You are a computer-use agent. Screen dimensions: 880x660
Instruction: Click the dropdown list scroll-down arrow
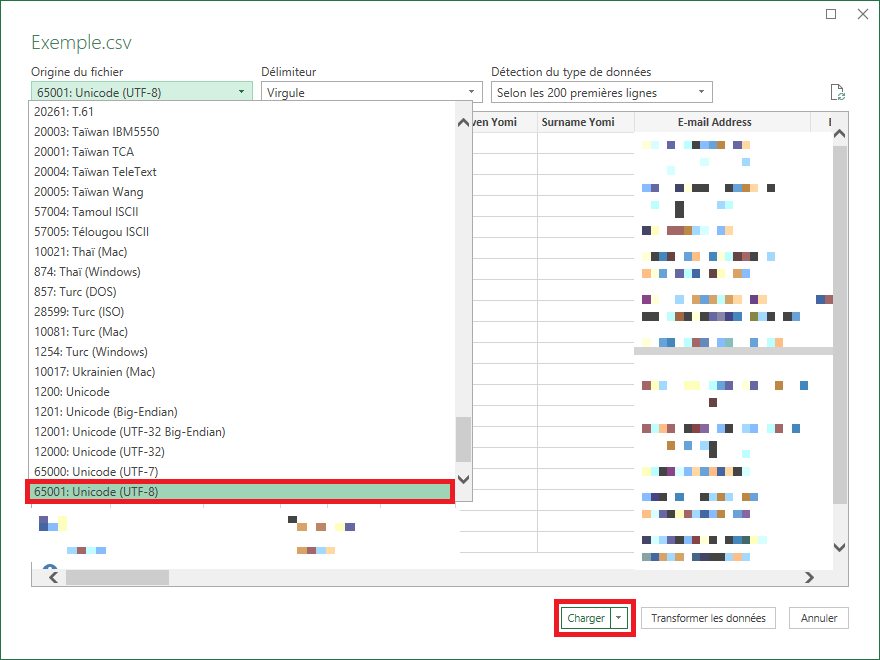[x=463, y=479]
